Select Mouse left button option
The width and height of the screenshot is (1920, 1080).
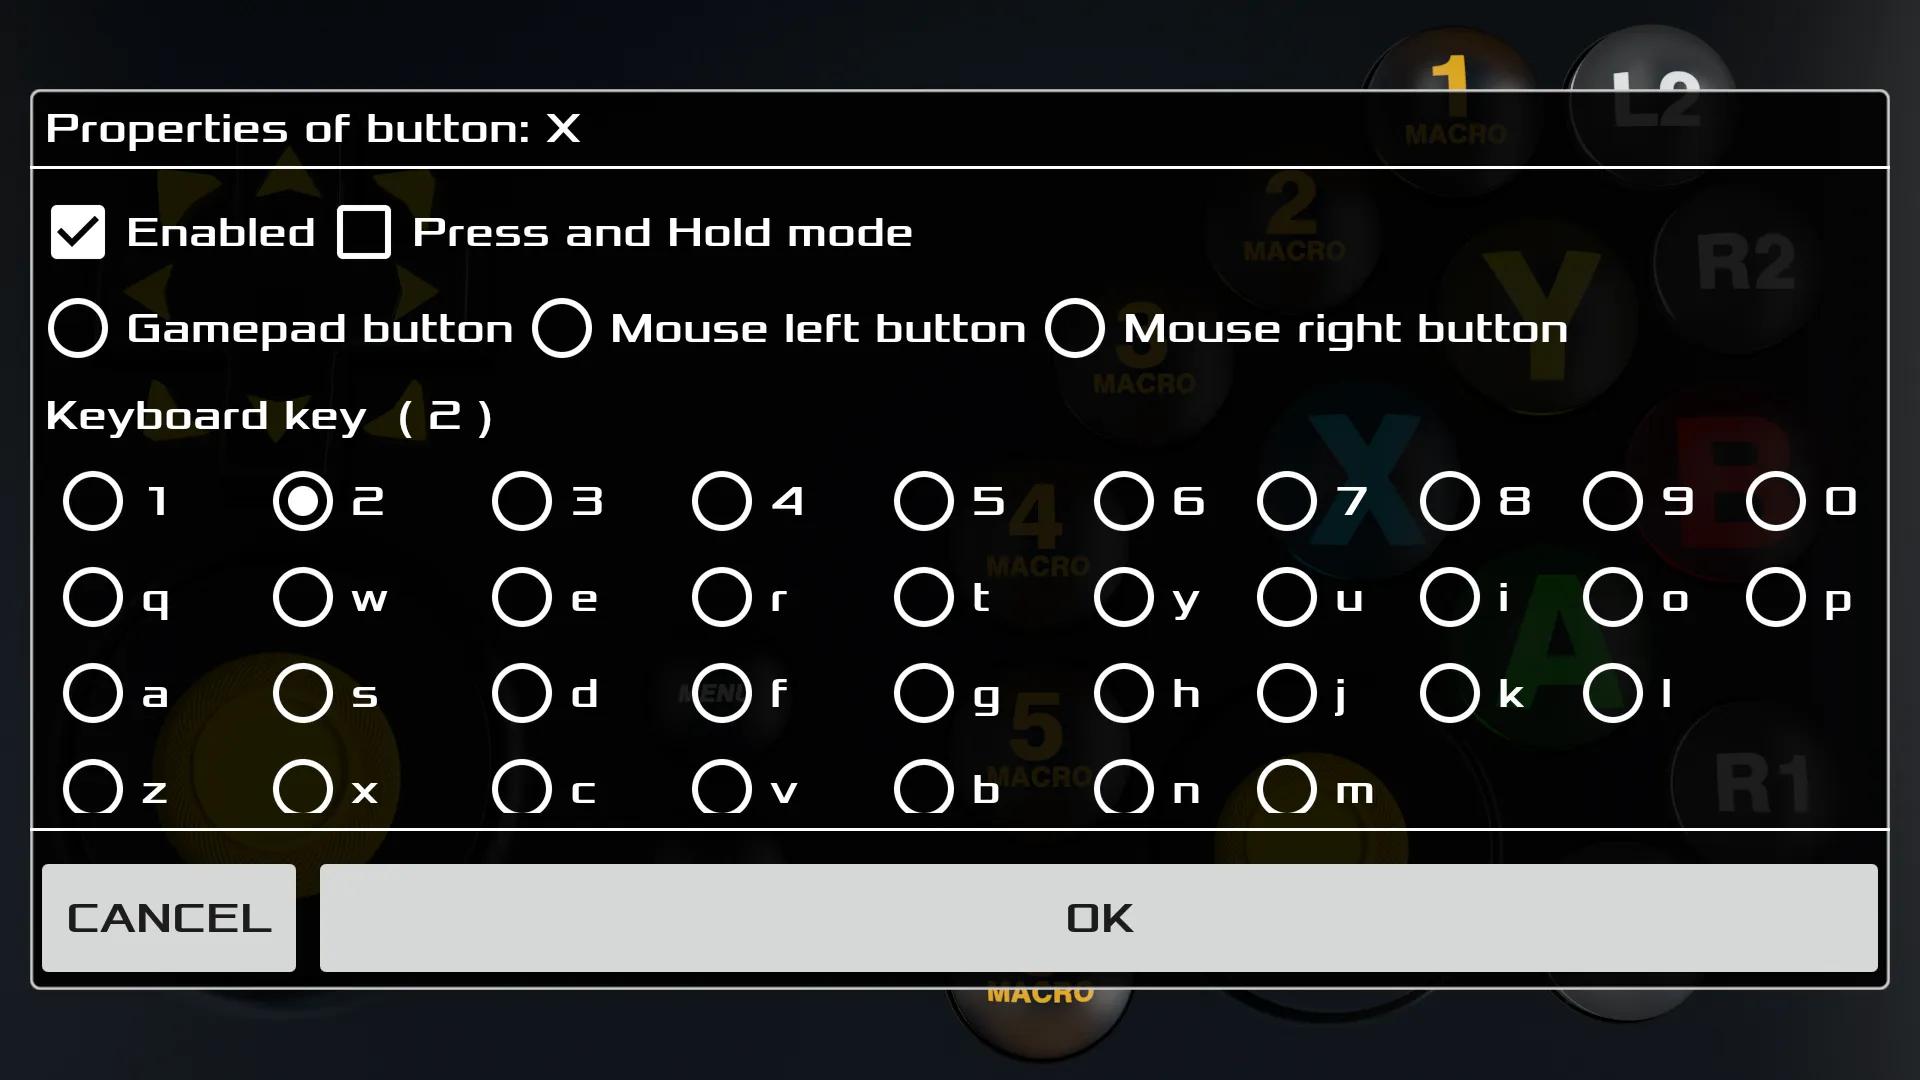click(558, 328)
